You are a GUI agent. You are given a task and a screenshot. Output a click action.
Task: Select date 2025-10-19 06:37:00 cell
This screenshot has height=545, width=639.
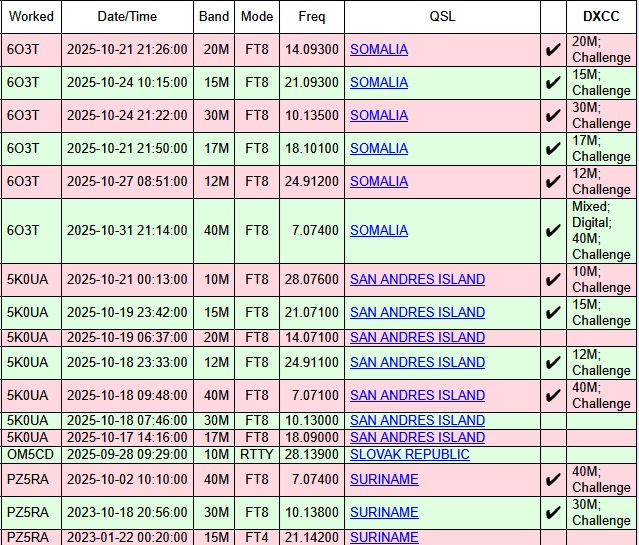(x=127, y=338)
